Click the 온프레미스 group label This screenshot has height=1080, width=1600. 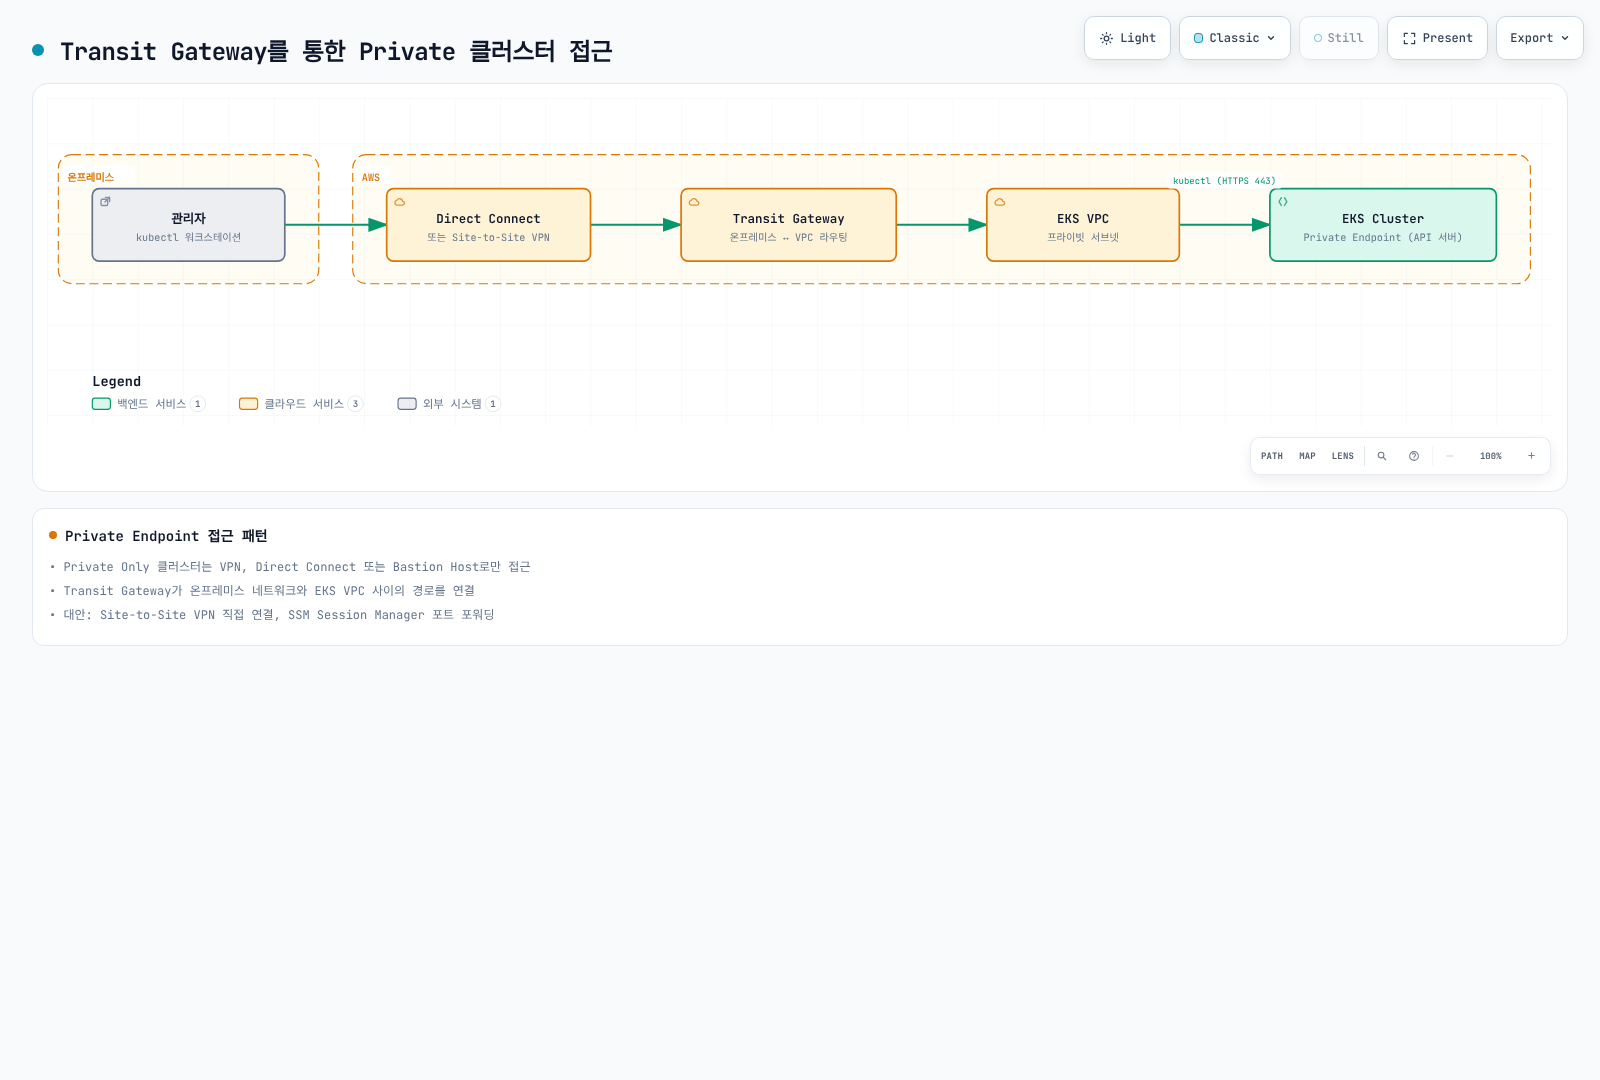pyautogui.click(x=91, y=177)
